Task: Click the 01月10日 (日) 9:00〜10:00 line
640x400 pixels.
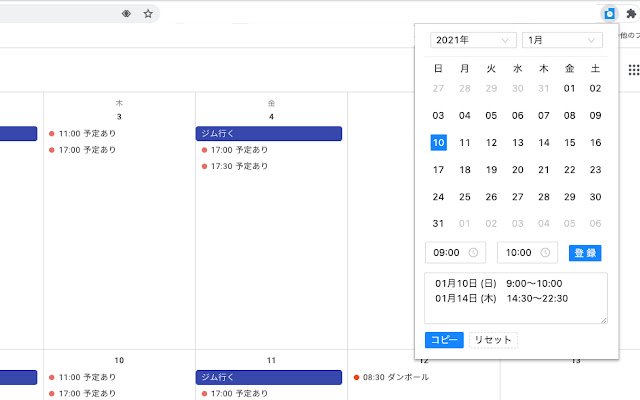Action: click(498, 283)
